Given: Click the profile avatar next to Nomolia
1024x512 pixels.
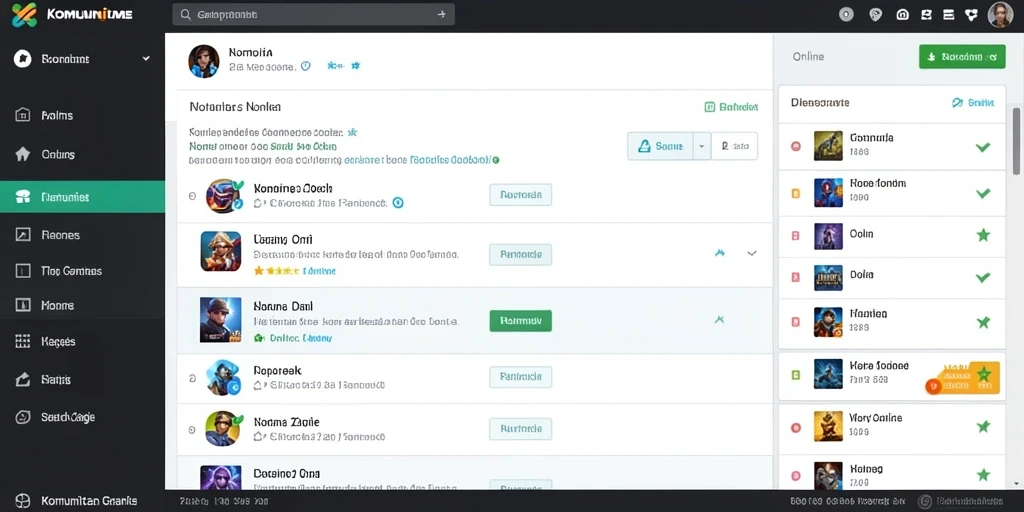Looking at the screenshot, I should coord(204,61).
